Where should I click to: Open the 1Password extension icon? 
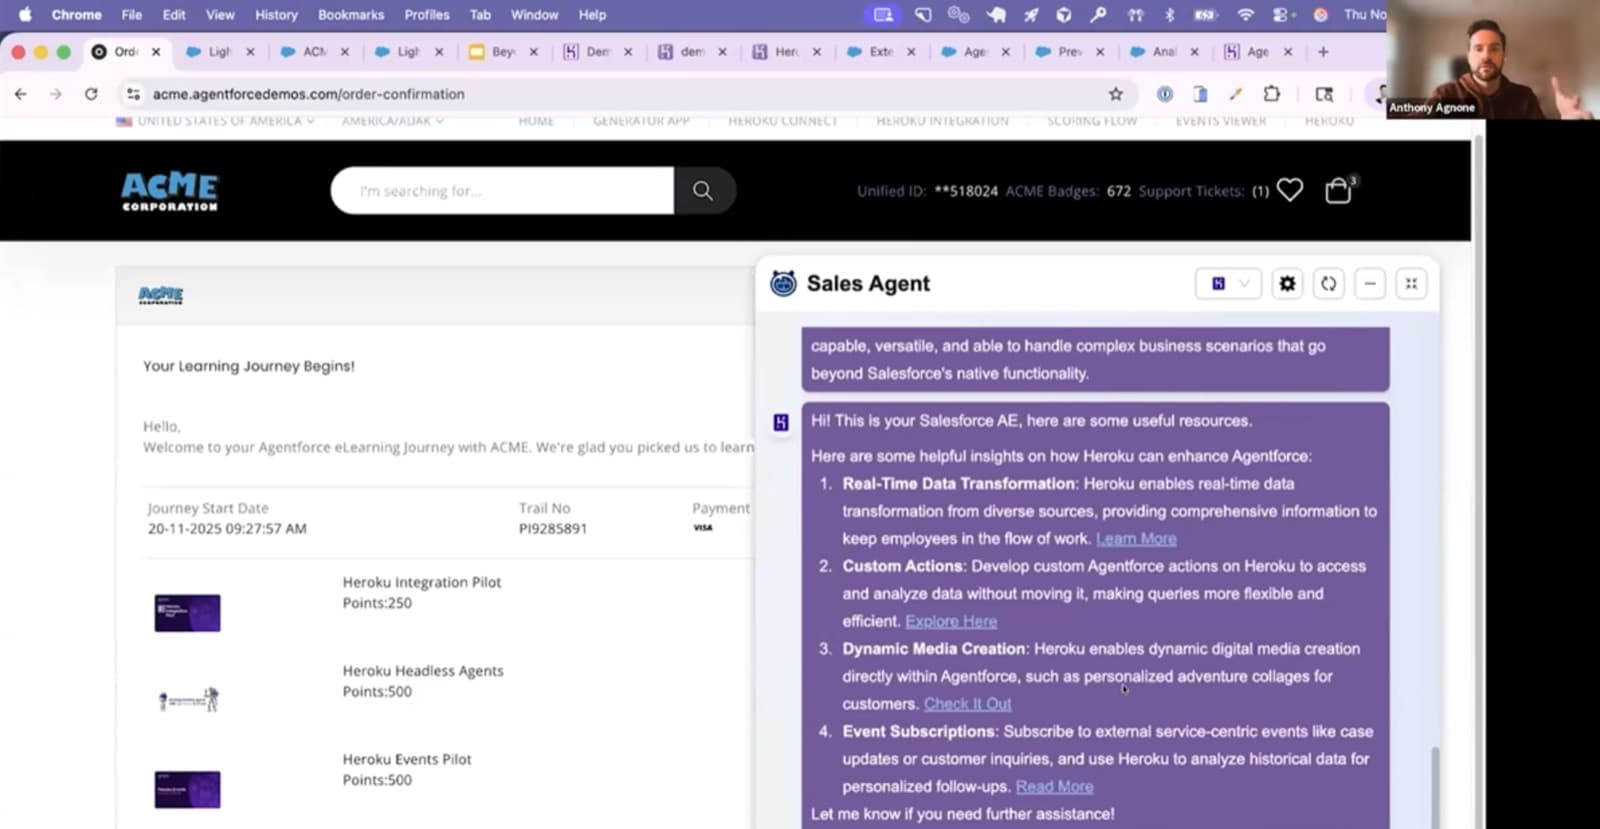(1165, 94)
